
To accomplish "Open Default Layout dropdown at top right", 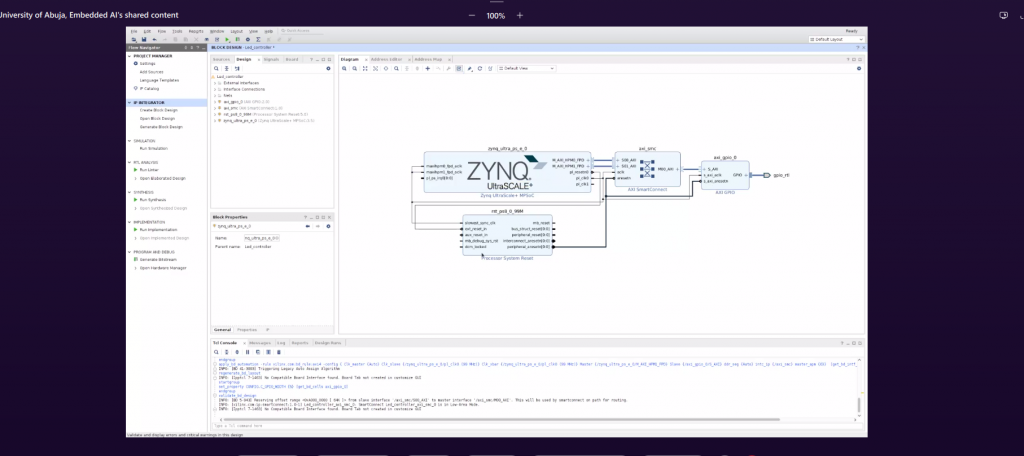I will [x=837, y=39].
